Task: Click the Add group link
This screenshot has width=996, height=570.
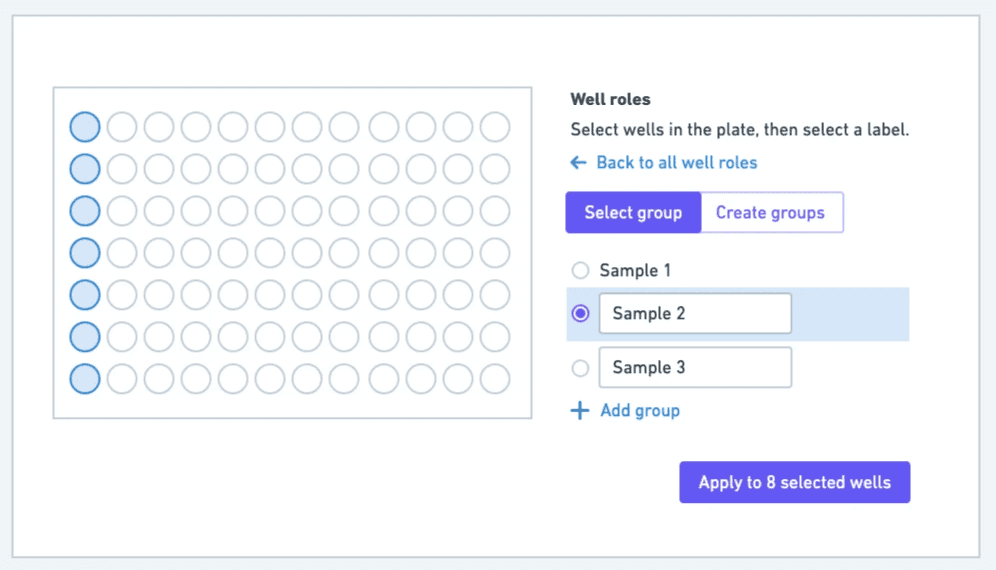Action: (x=640, y=410)
